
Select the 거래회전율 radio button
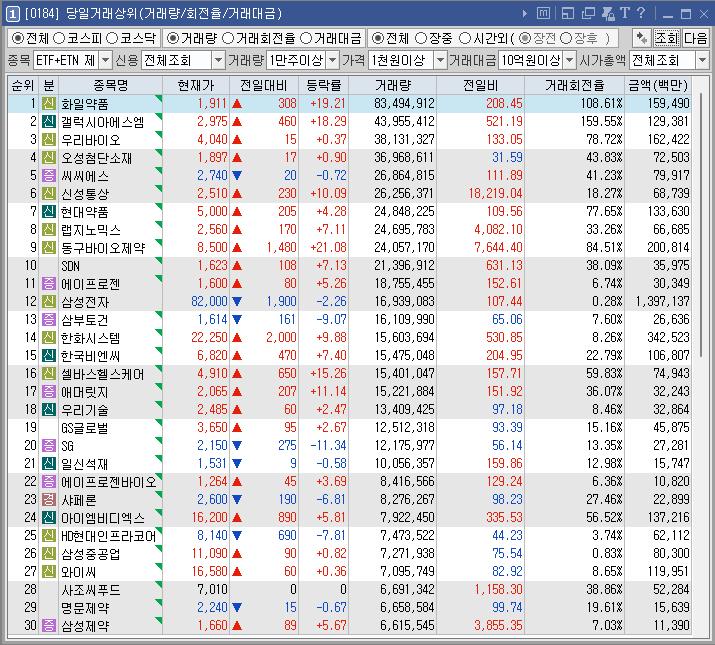(228, 38)
